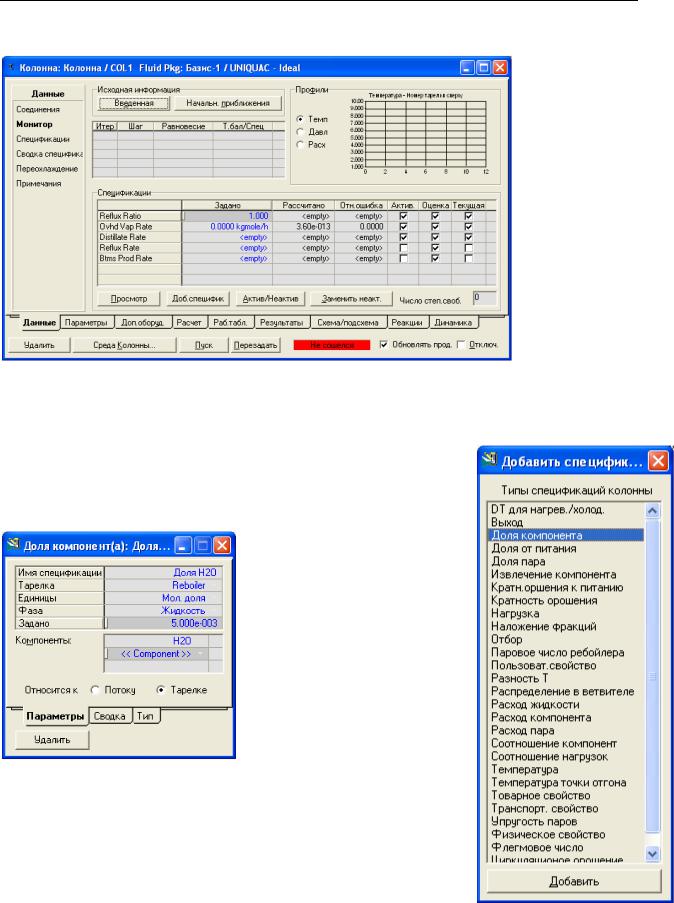
Task: Open the Параметры tab in the Колонна window
Action: pyautogui.click(x=86, y=323)
